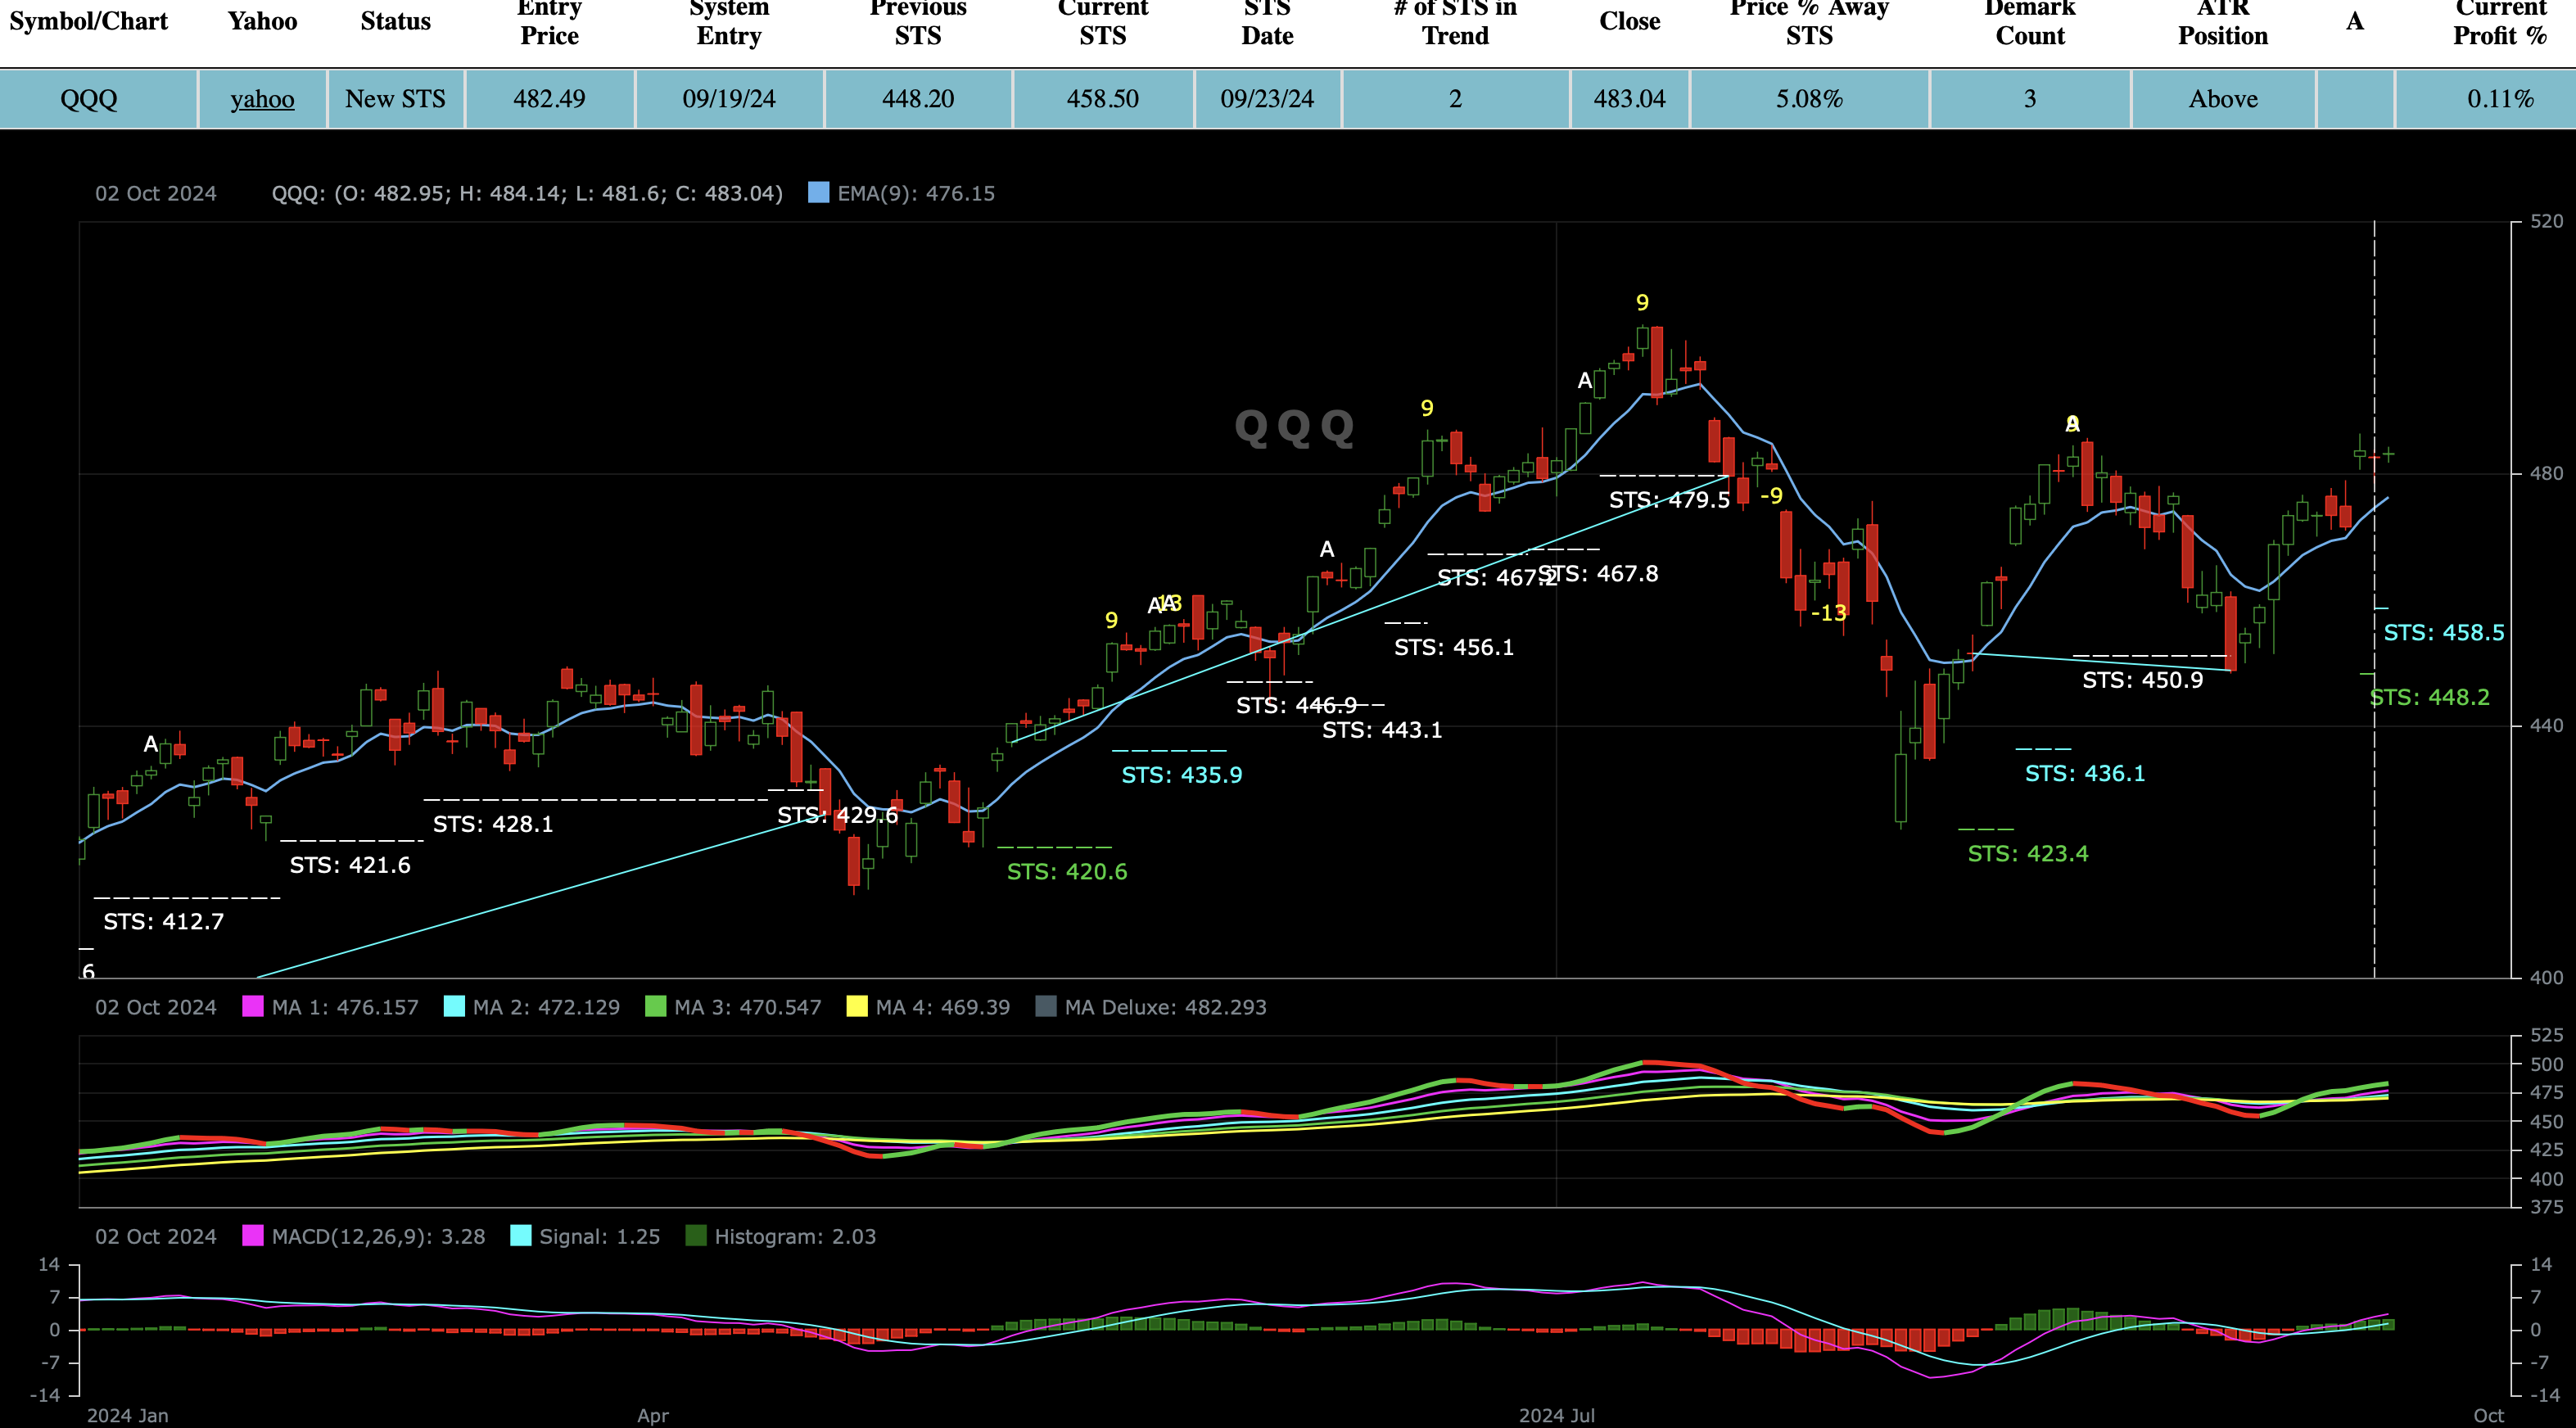Viewport: 2576px width, 1428px height.
Task: Click the green MA 3 legend swatch
Action: (x=656, y=1007)
